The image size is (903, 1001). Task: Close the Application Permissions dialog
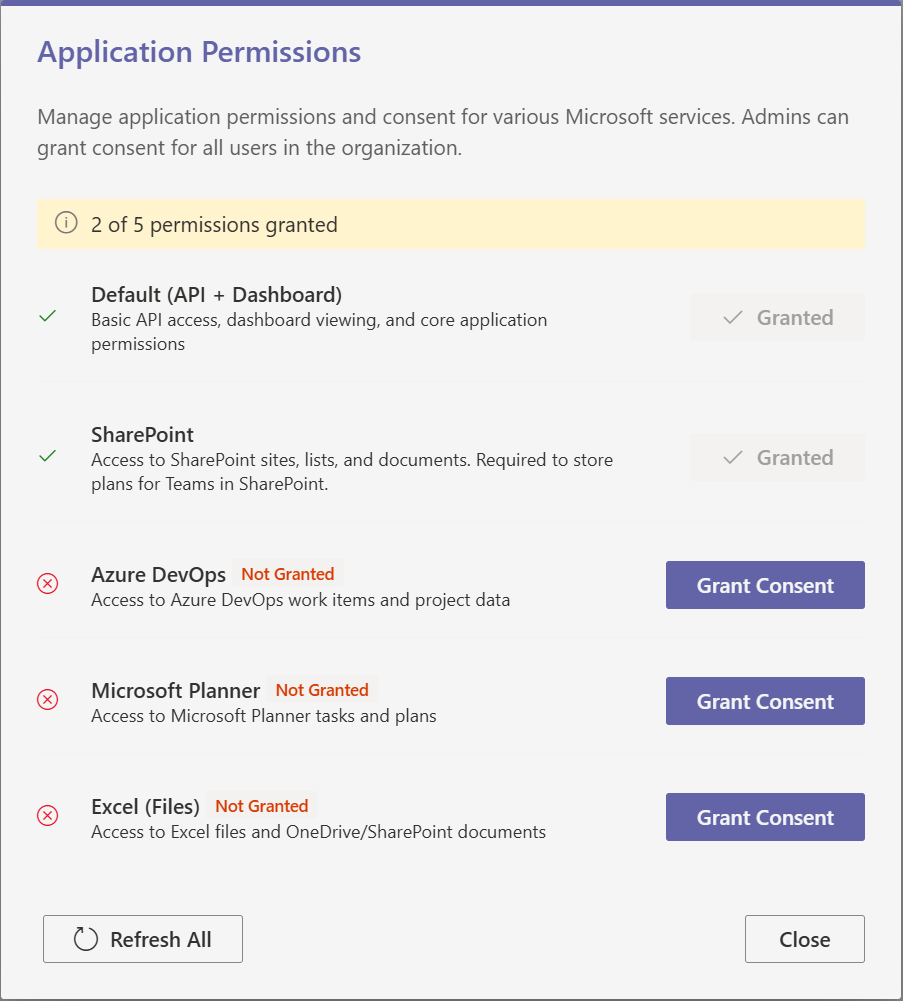(804, 939)
